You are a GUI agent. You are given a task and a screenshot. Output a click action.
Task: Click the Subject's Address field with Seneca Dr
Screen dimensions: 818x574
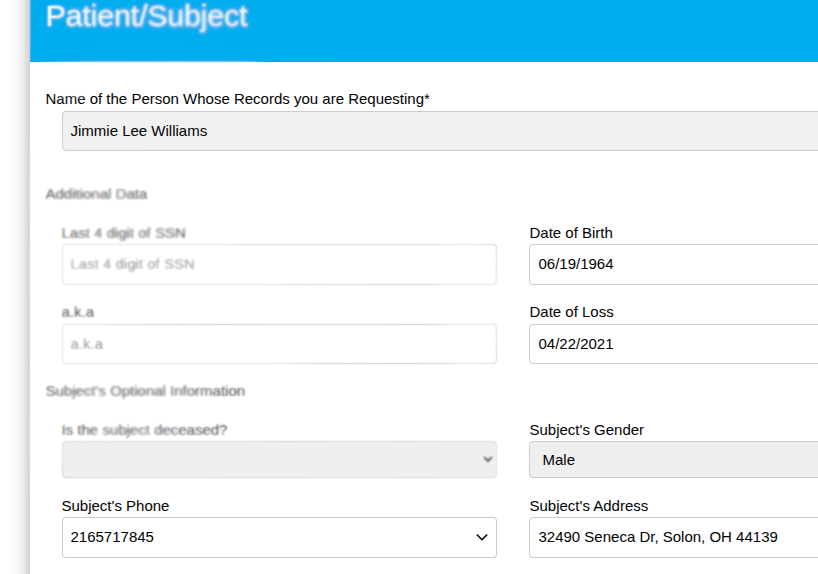pyautogui.click(x=673, y=538)
